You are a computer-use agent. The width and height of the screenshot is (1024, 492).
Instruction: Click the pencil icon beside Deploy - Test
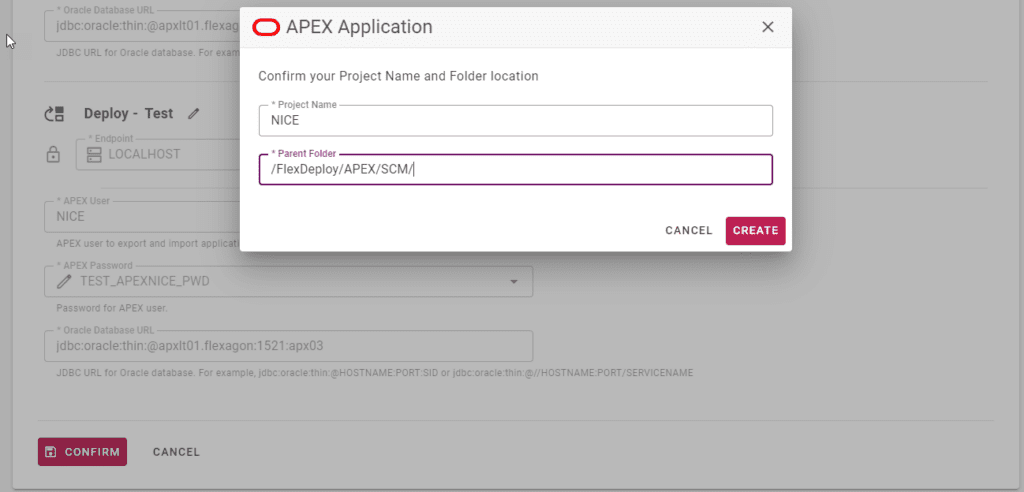[193, 114]
